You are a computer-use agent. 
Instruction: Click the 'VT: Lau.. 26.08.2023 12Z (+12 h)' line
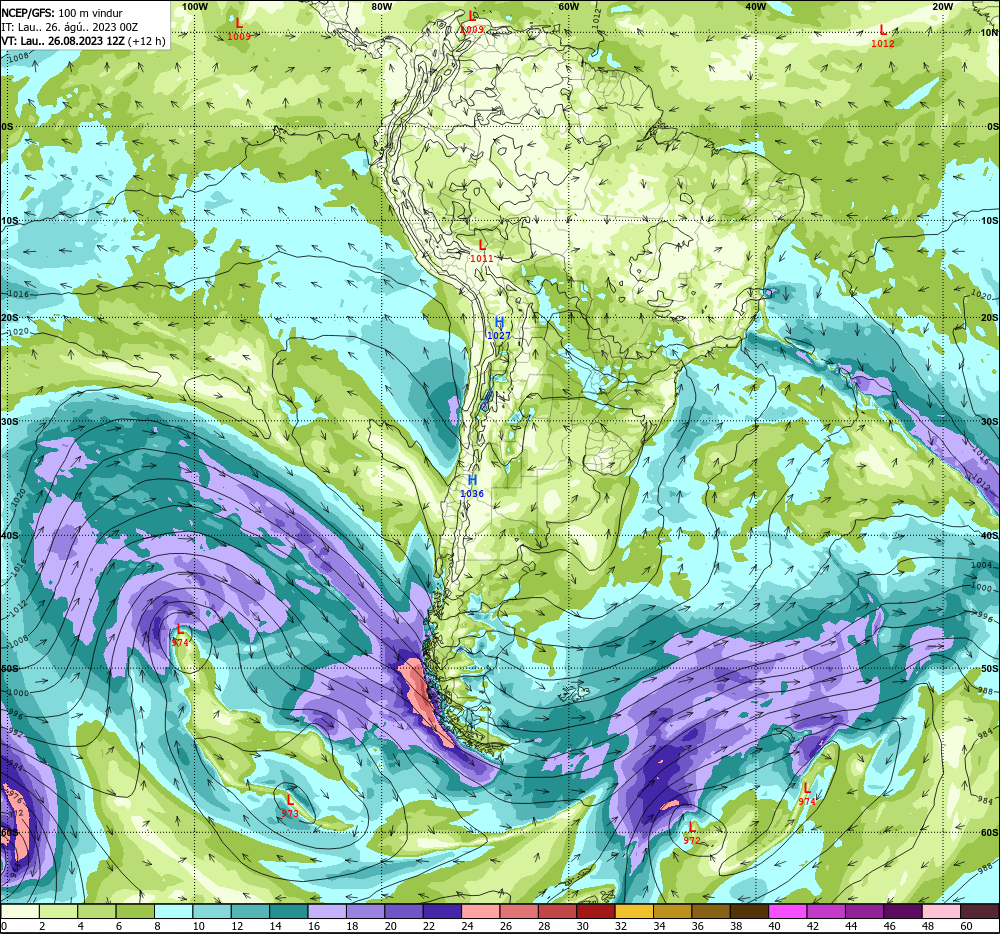pyautogui.click(x=84, y=41)
